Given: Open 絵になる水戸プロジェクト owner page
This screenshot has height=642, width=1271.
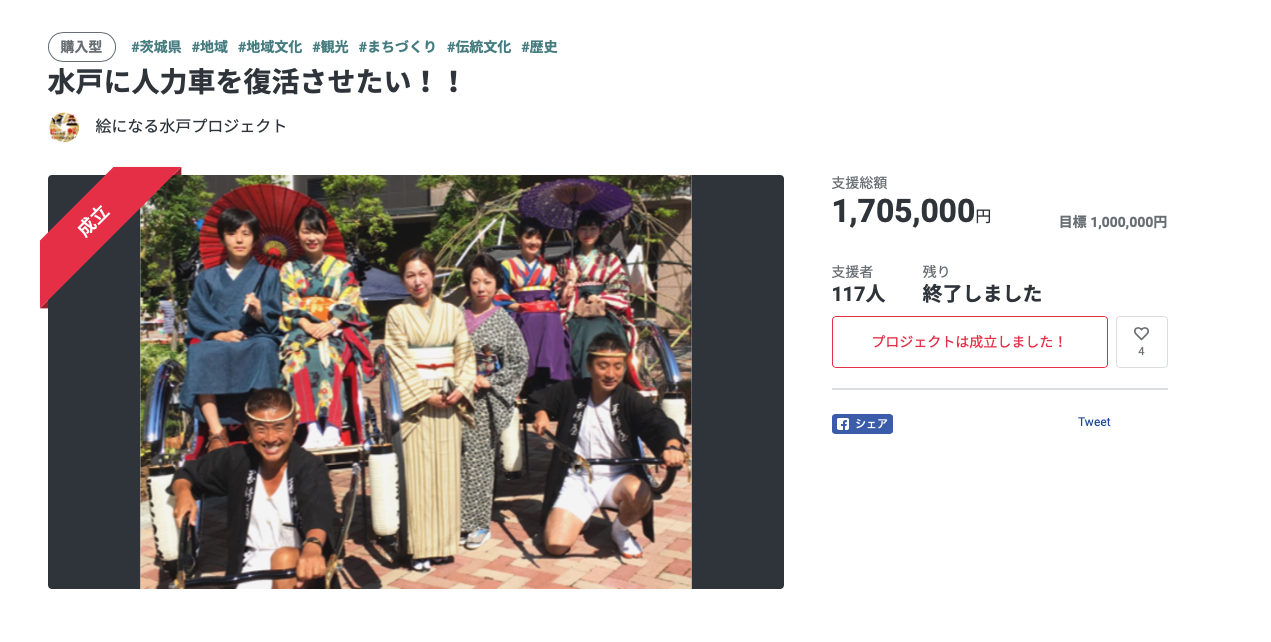Looking at the screenshot, I should coord(191,126).
